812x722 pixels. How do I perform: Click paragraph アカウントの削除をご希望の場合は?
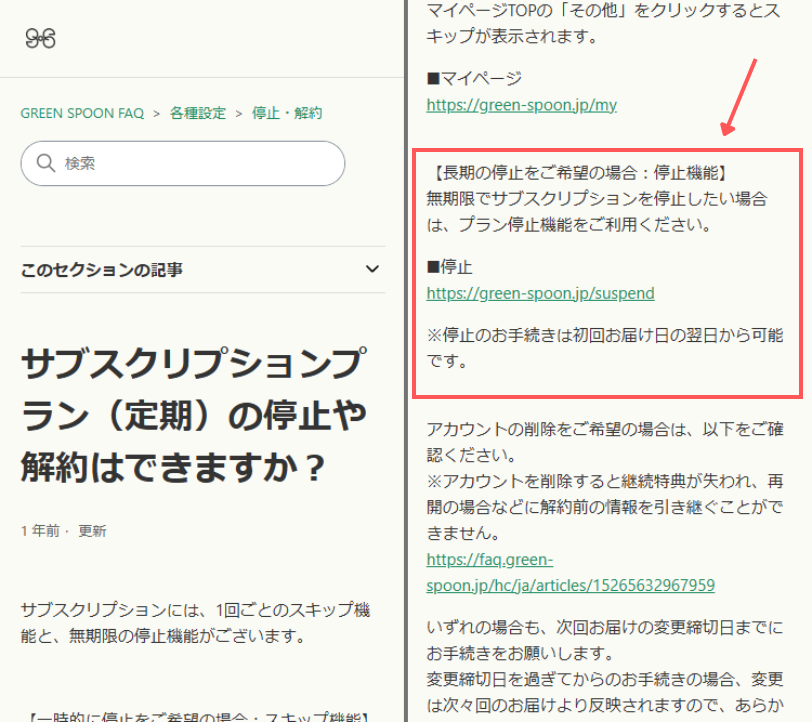[x=605, y=442]
